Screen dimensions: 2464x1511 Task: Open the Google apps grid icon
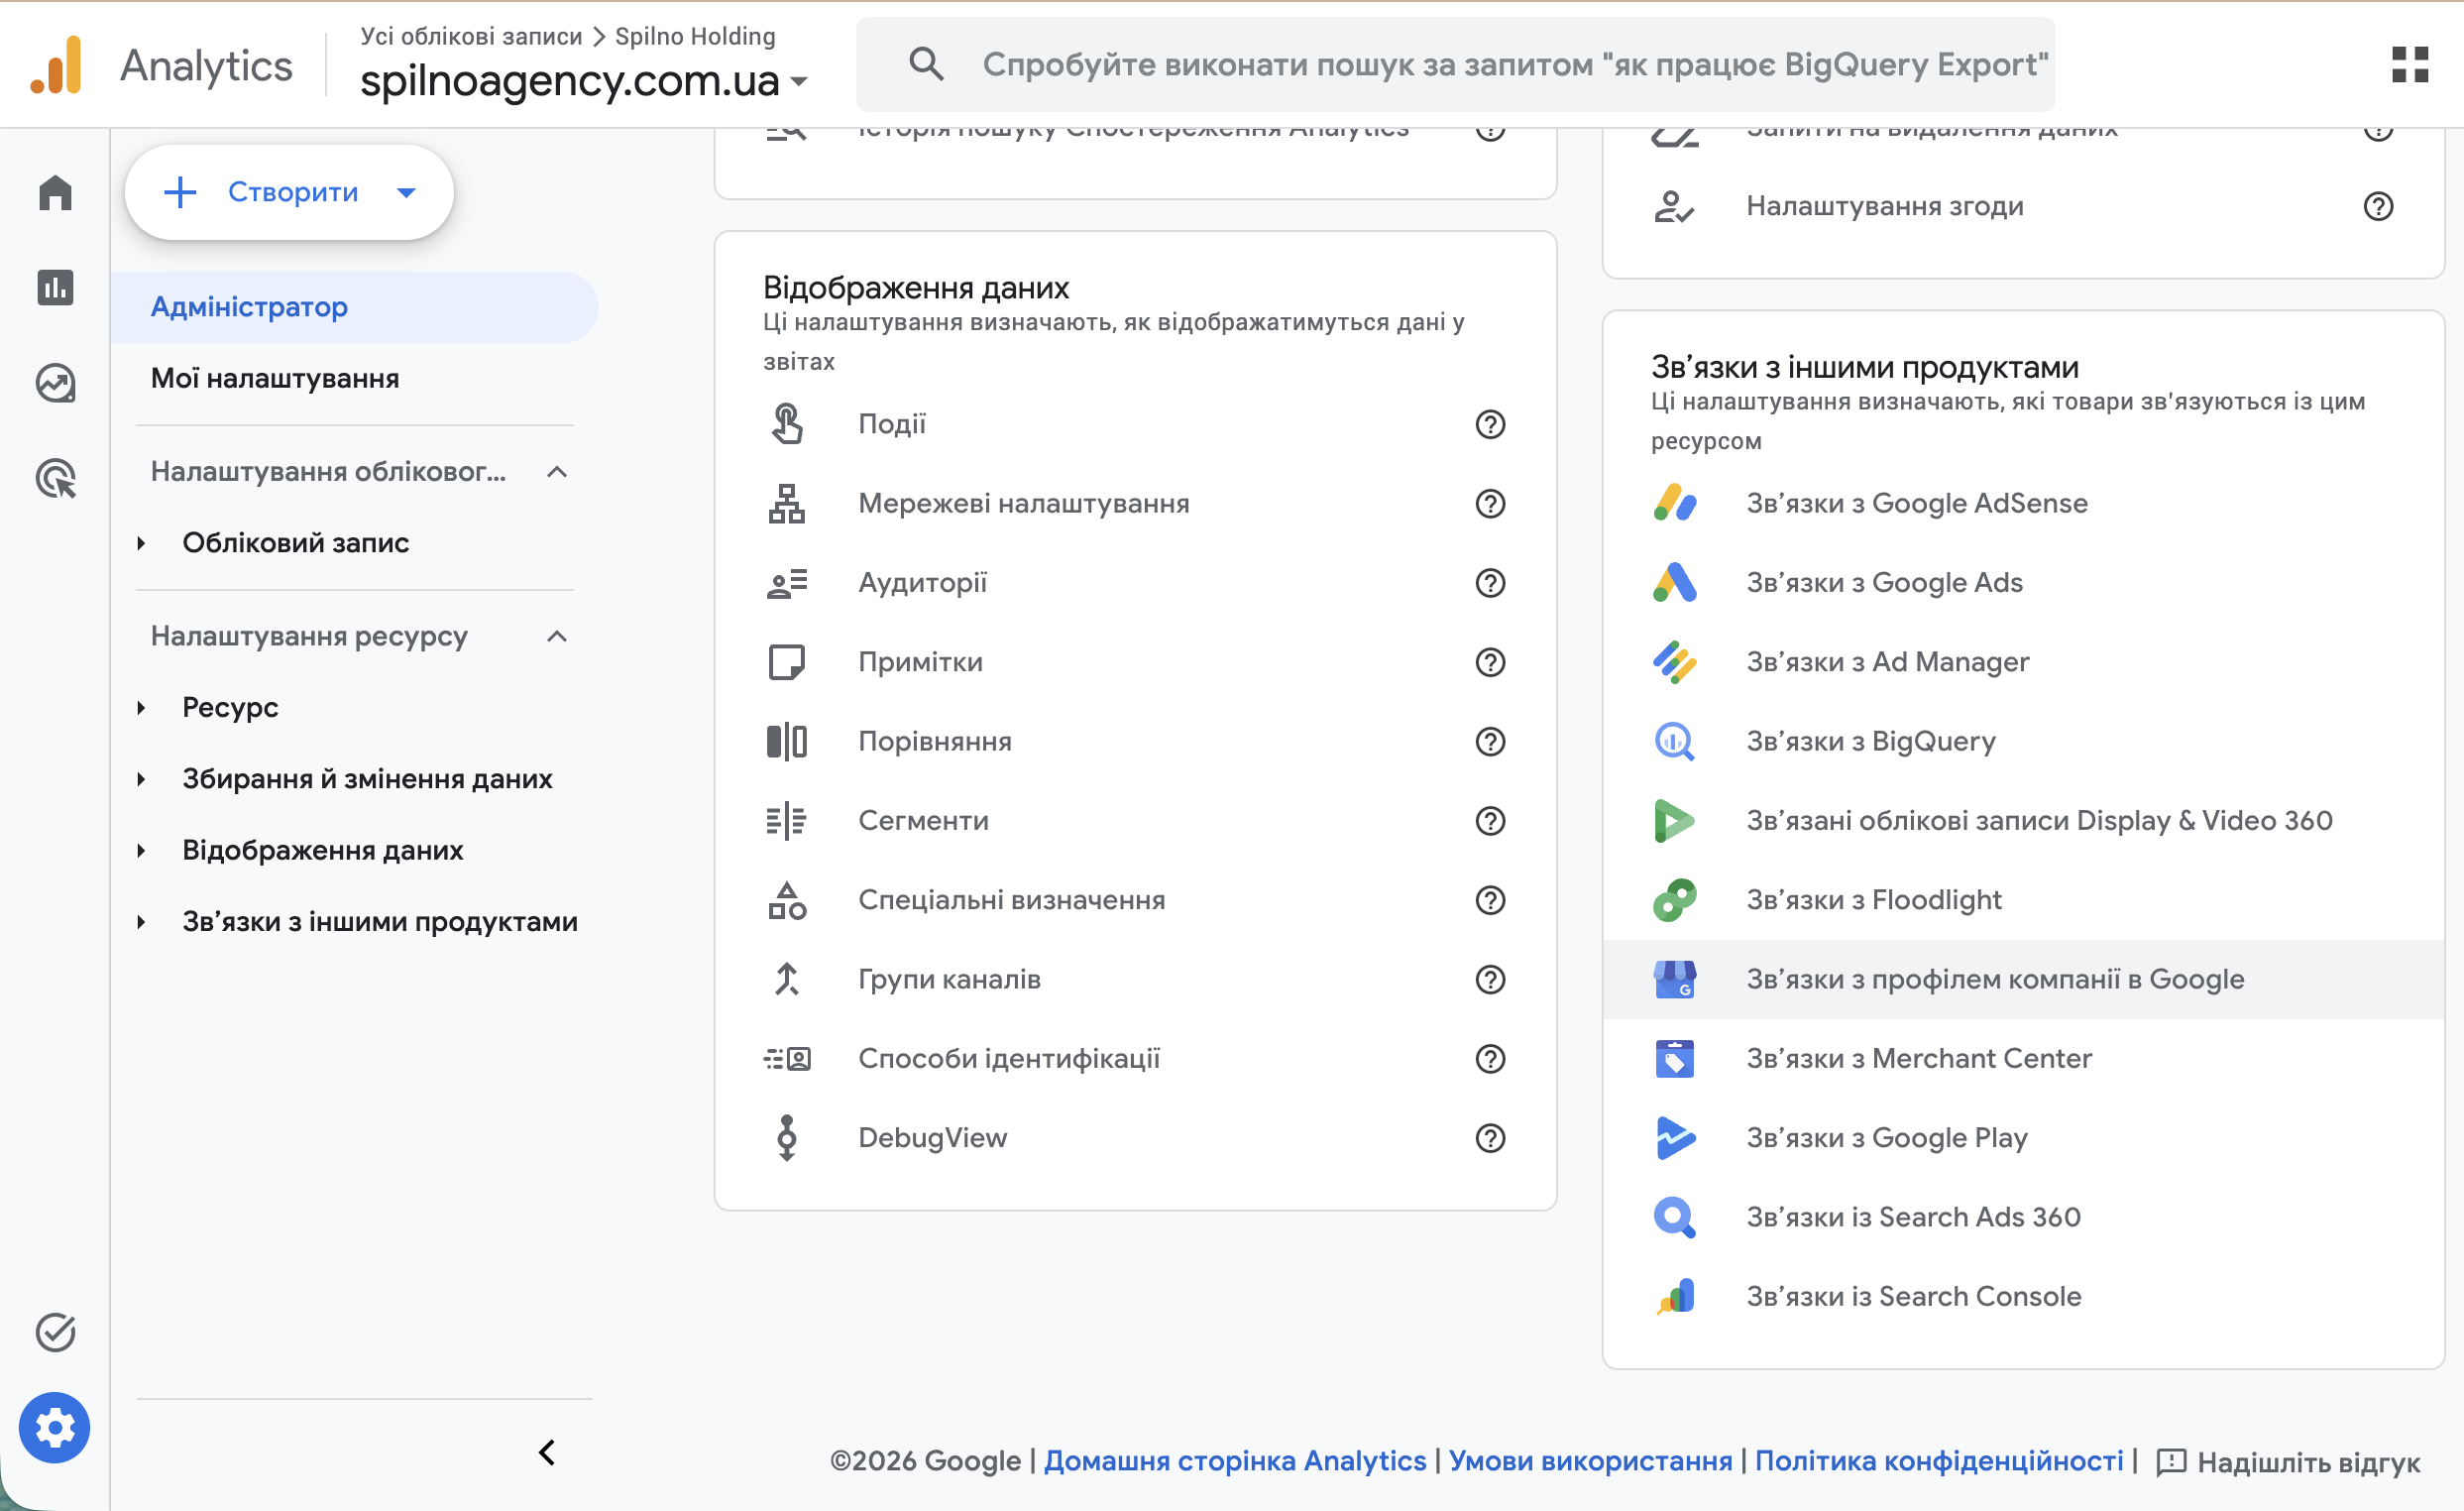(2410, 64)
